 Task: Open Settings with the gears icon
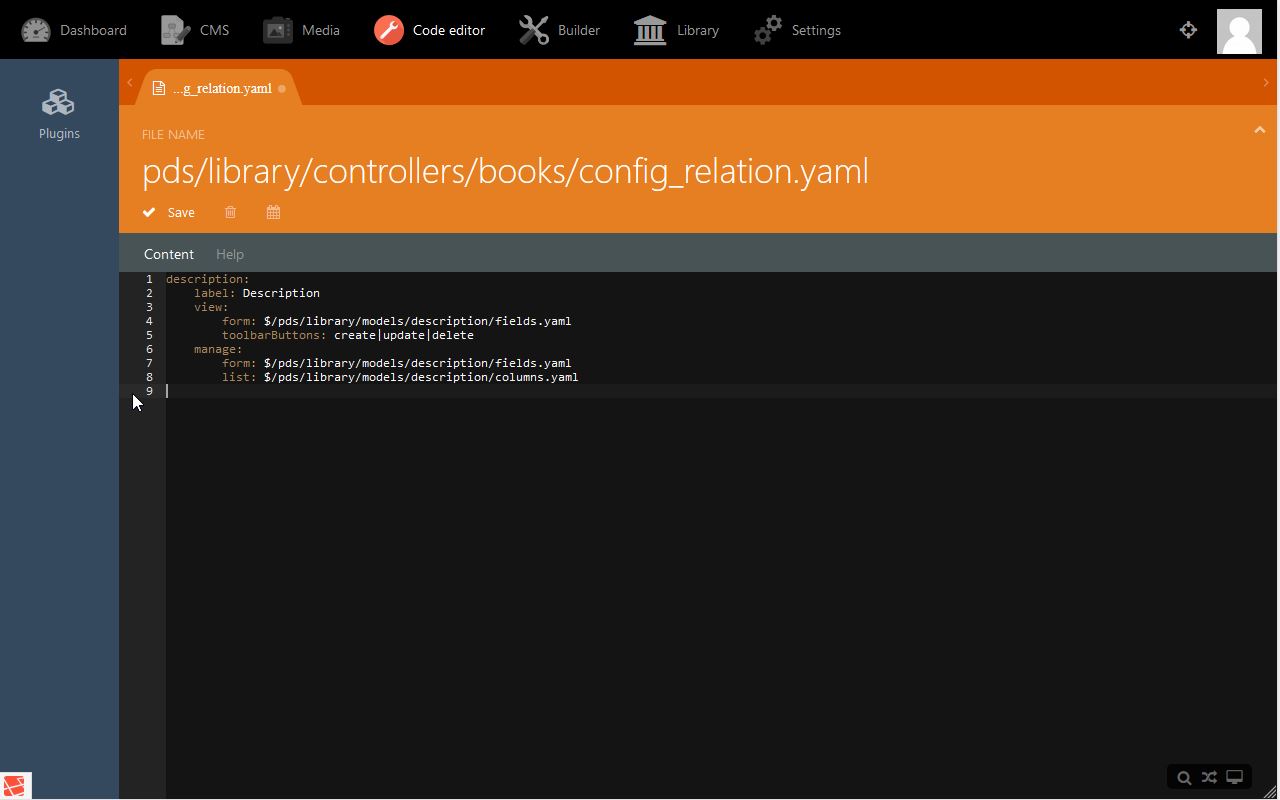coord(798,30)
